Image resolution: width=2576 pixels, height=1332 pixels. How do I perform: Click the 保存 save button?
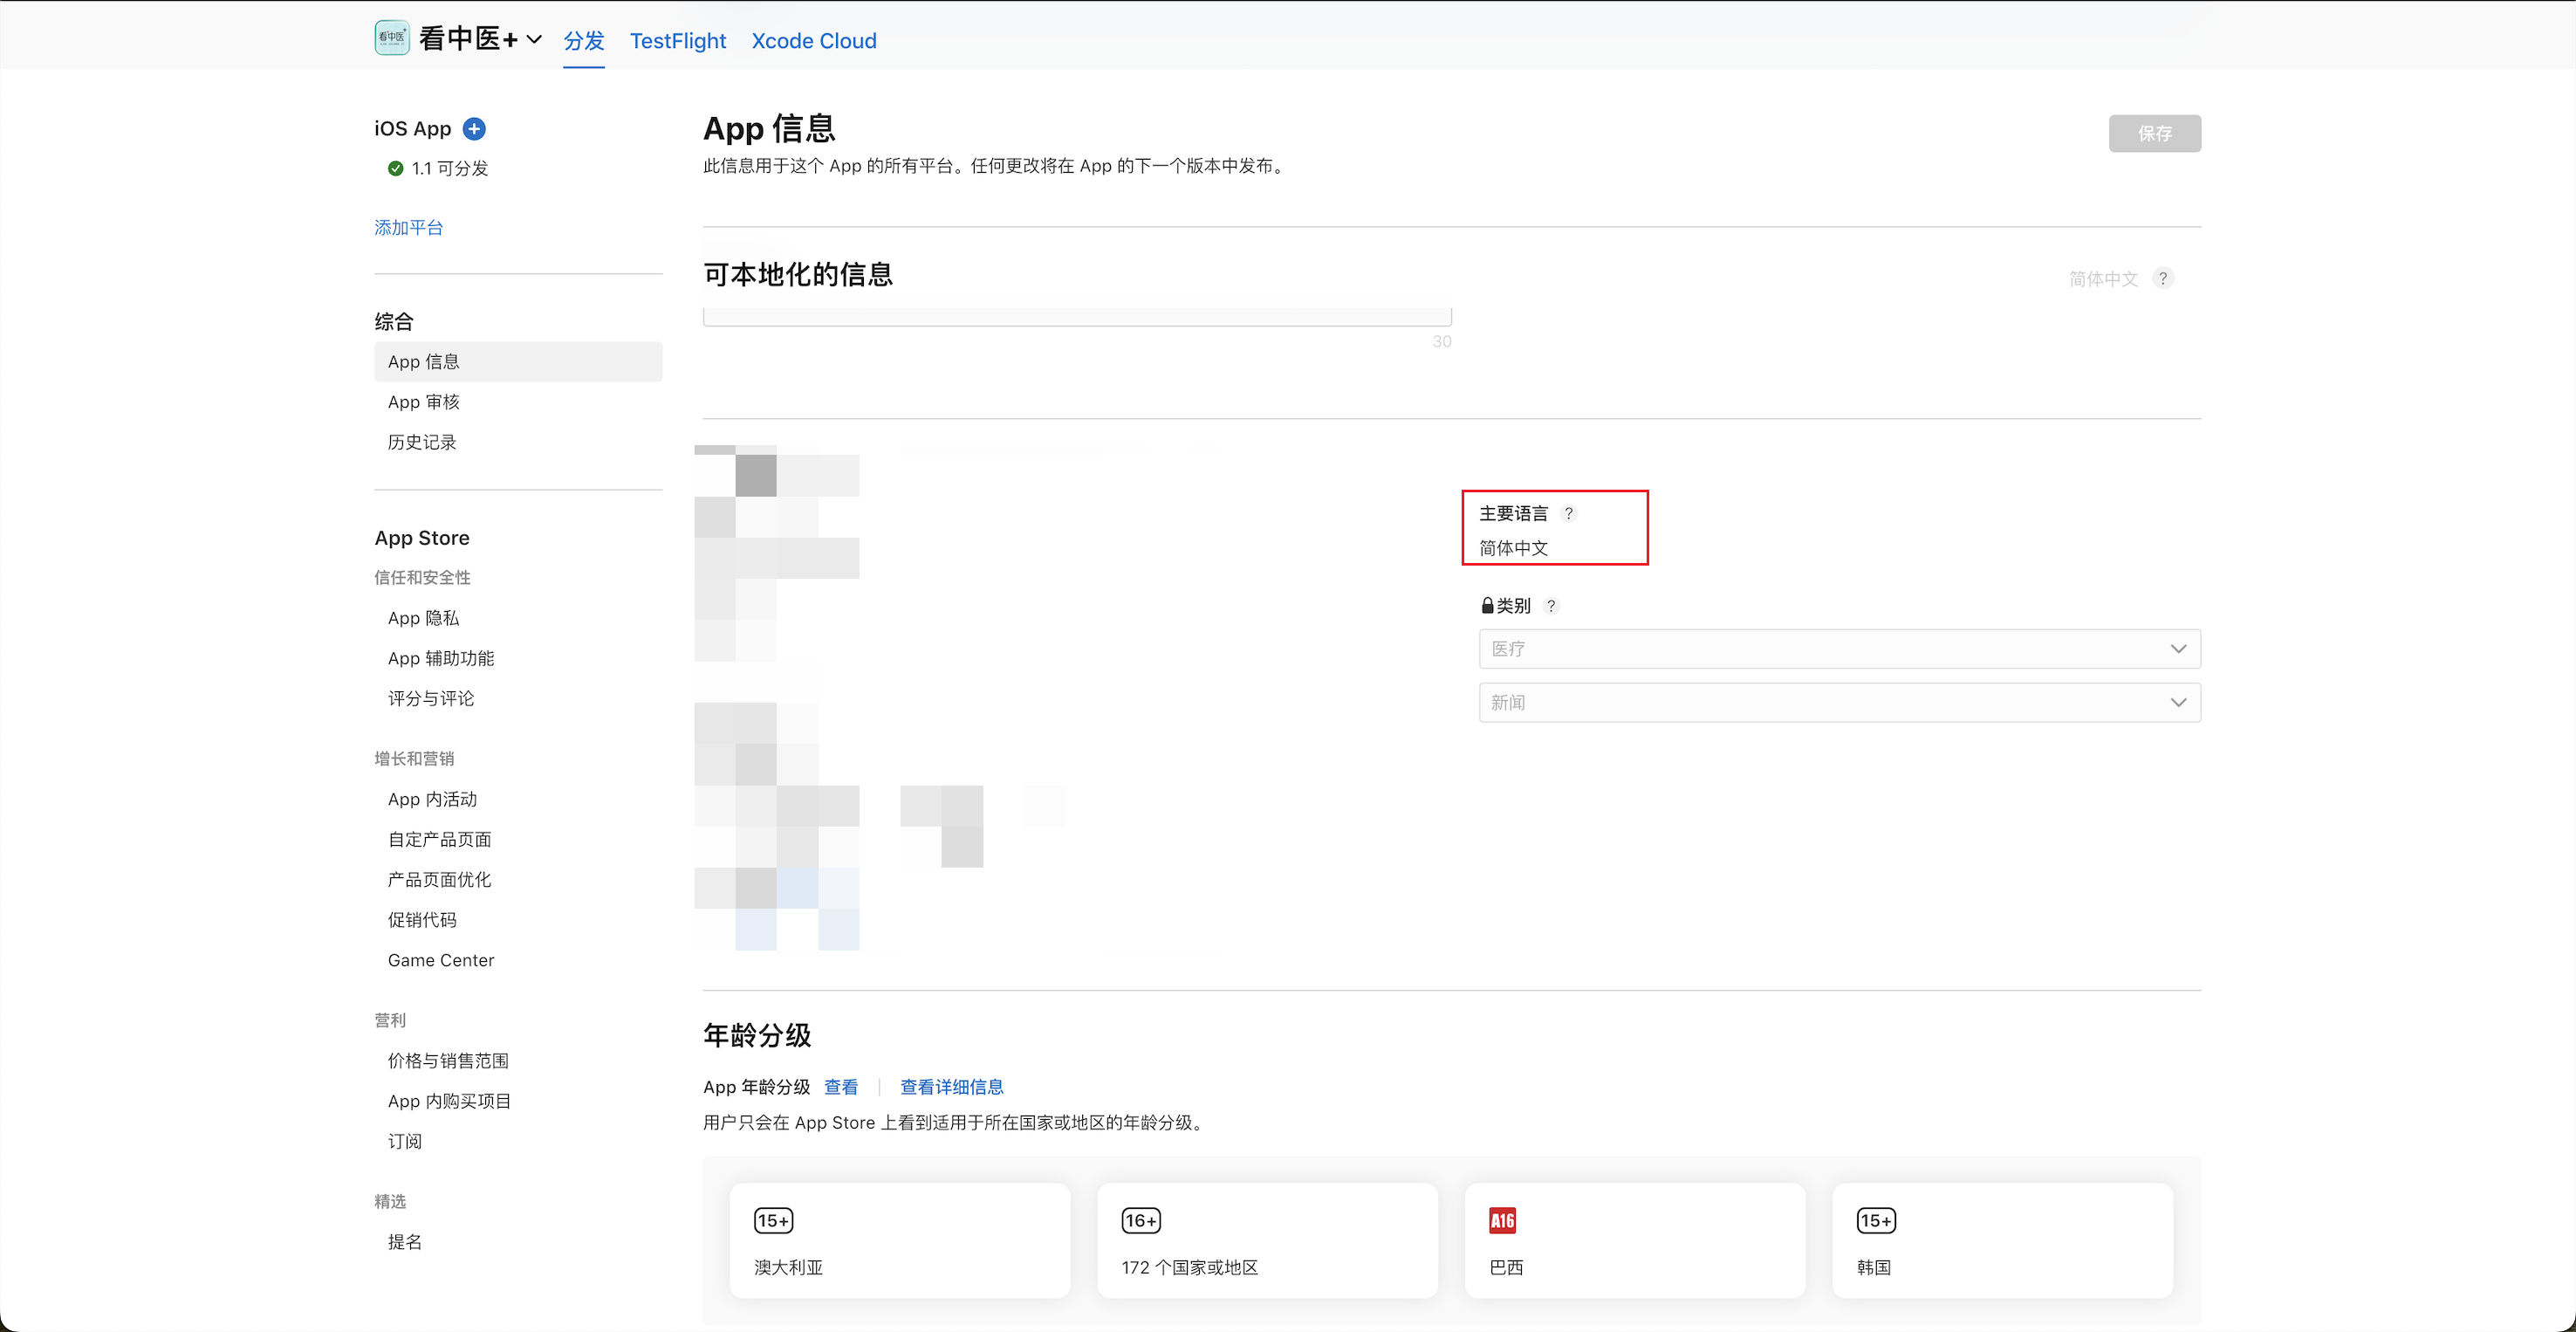pos(2154,134)
